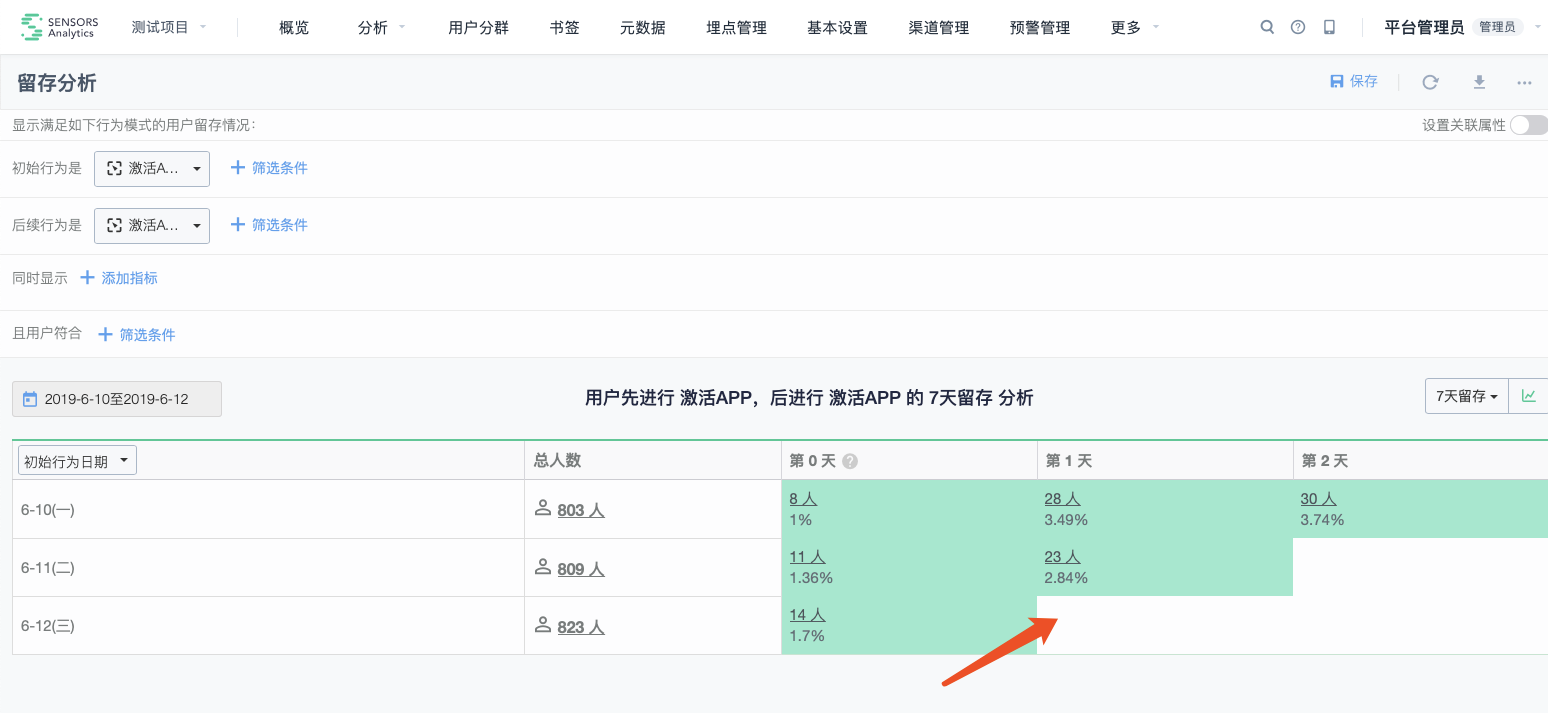Open the 预警管理 menu
The height and width of the screenshot is (713, 1548).
click(1040, 28)
